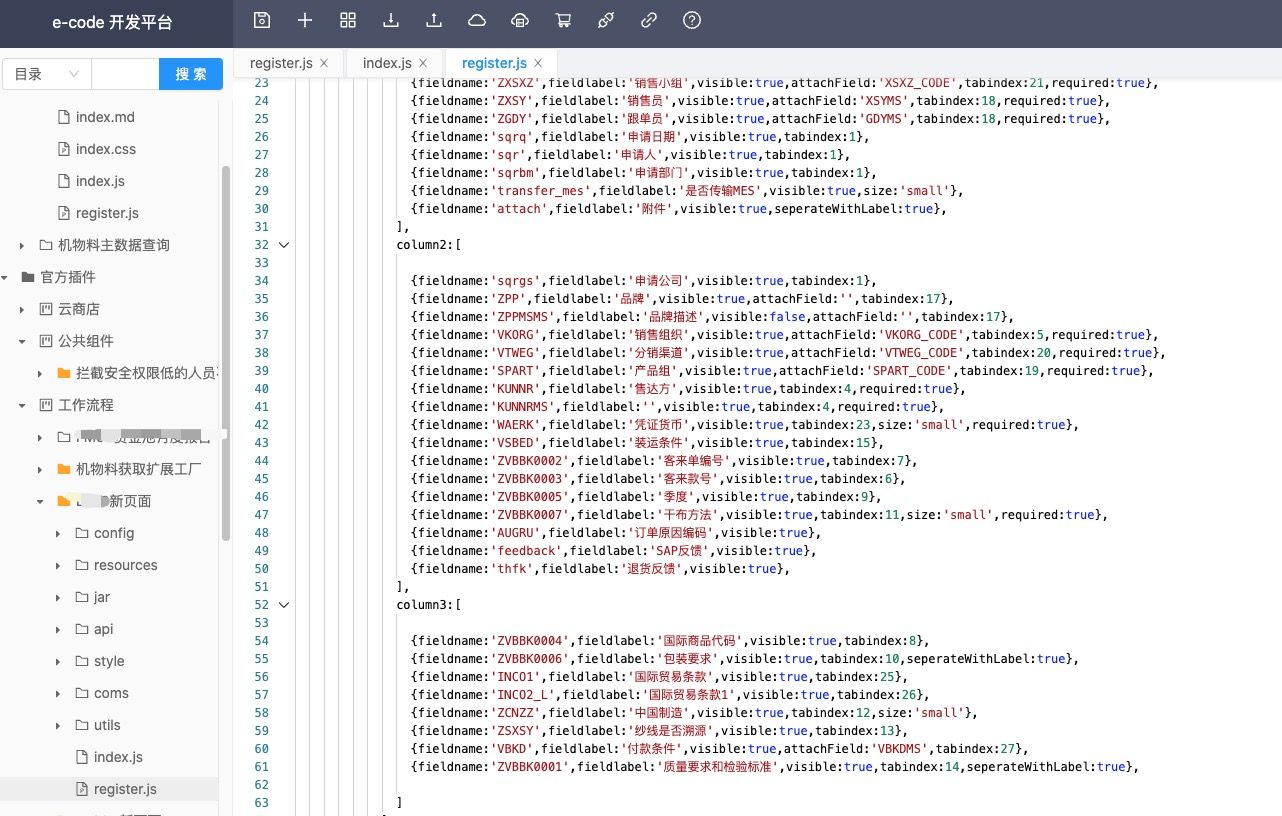Collapse the 公共组件 node arrow

pos(22,341)
